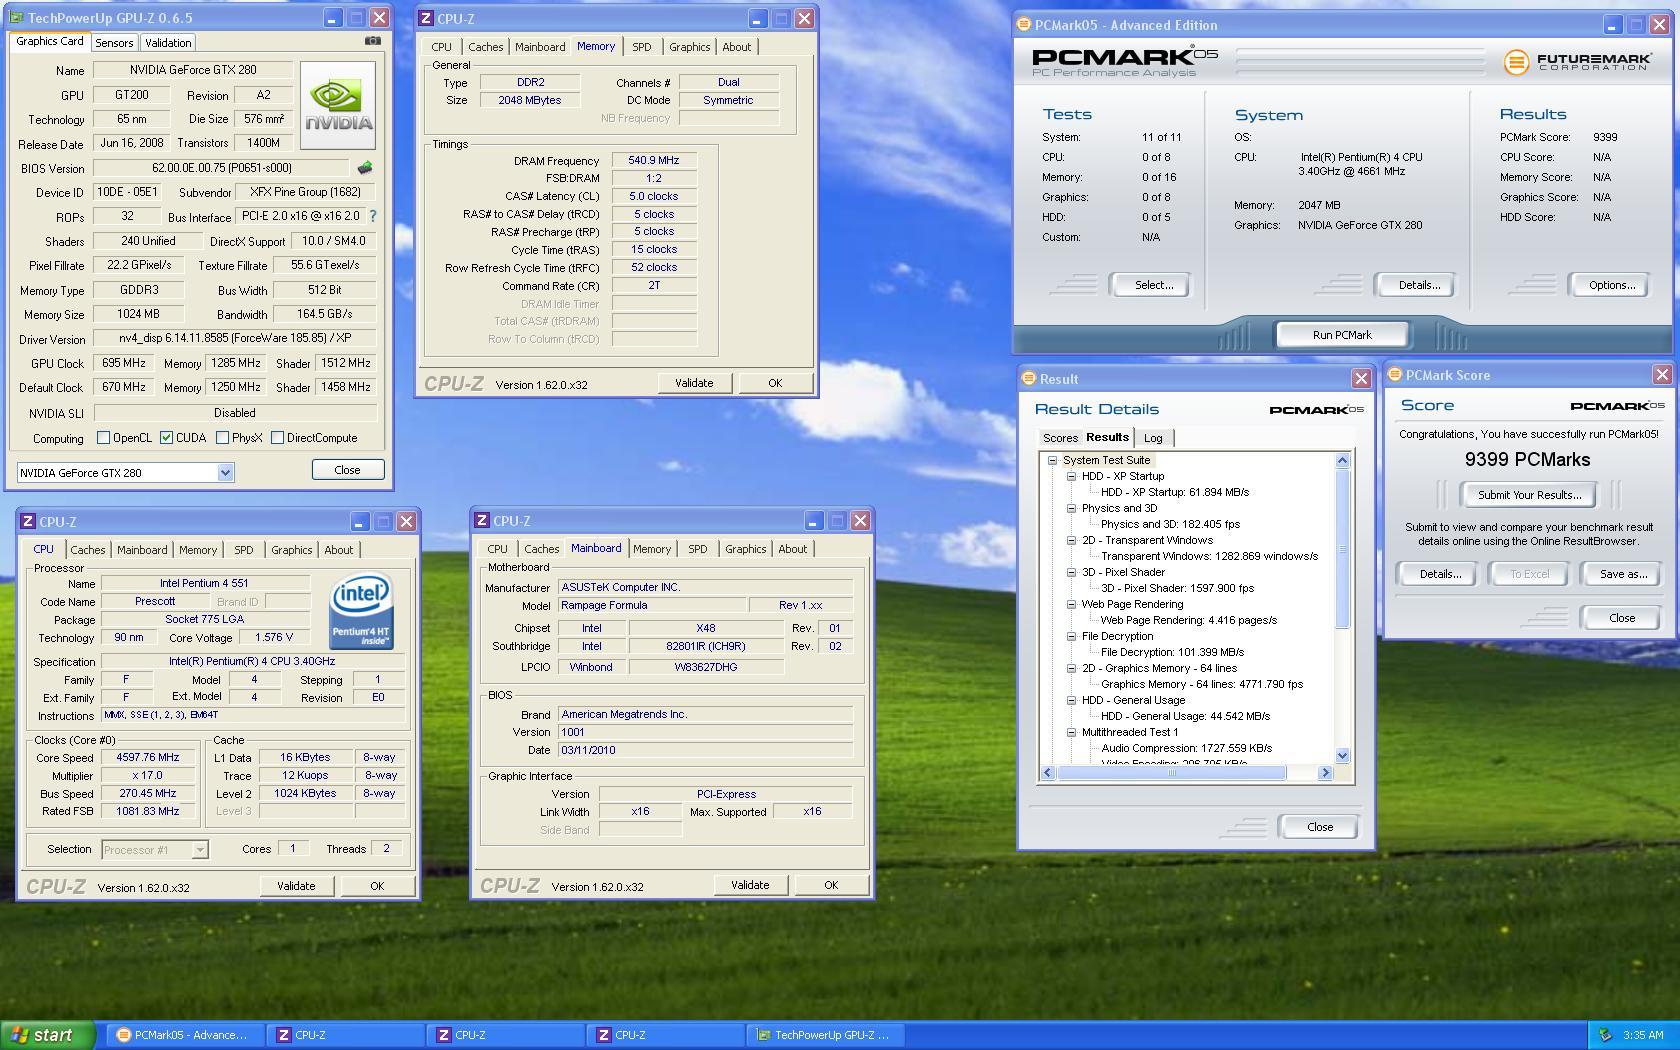Image resolution: width=1680 pixels, height=1050 pixels.
Task: Close the PCMark Score window with the X
Action: pyautogui.click(x=1662, y=375)
